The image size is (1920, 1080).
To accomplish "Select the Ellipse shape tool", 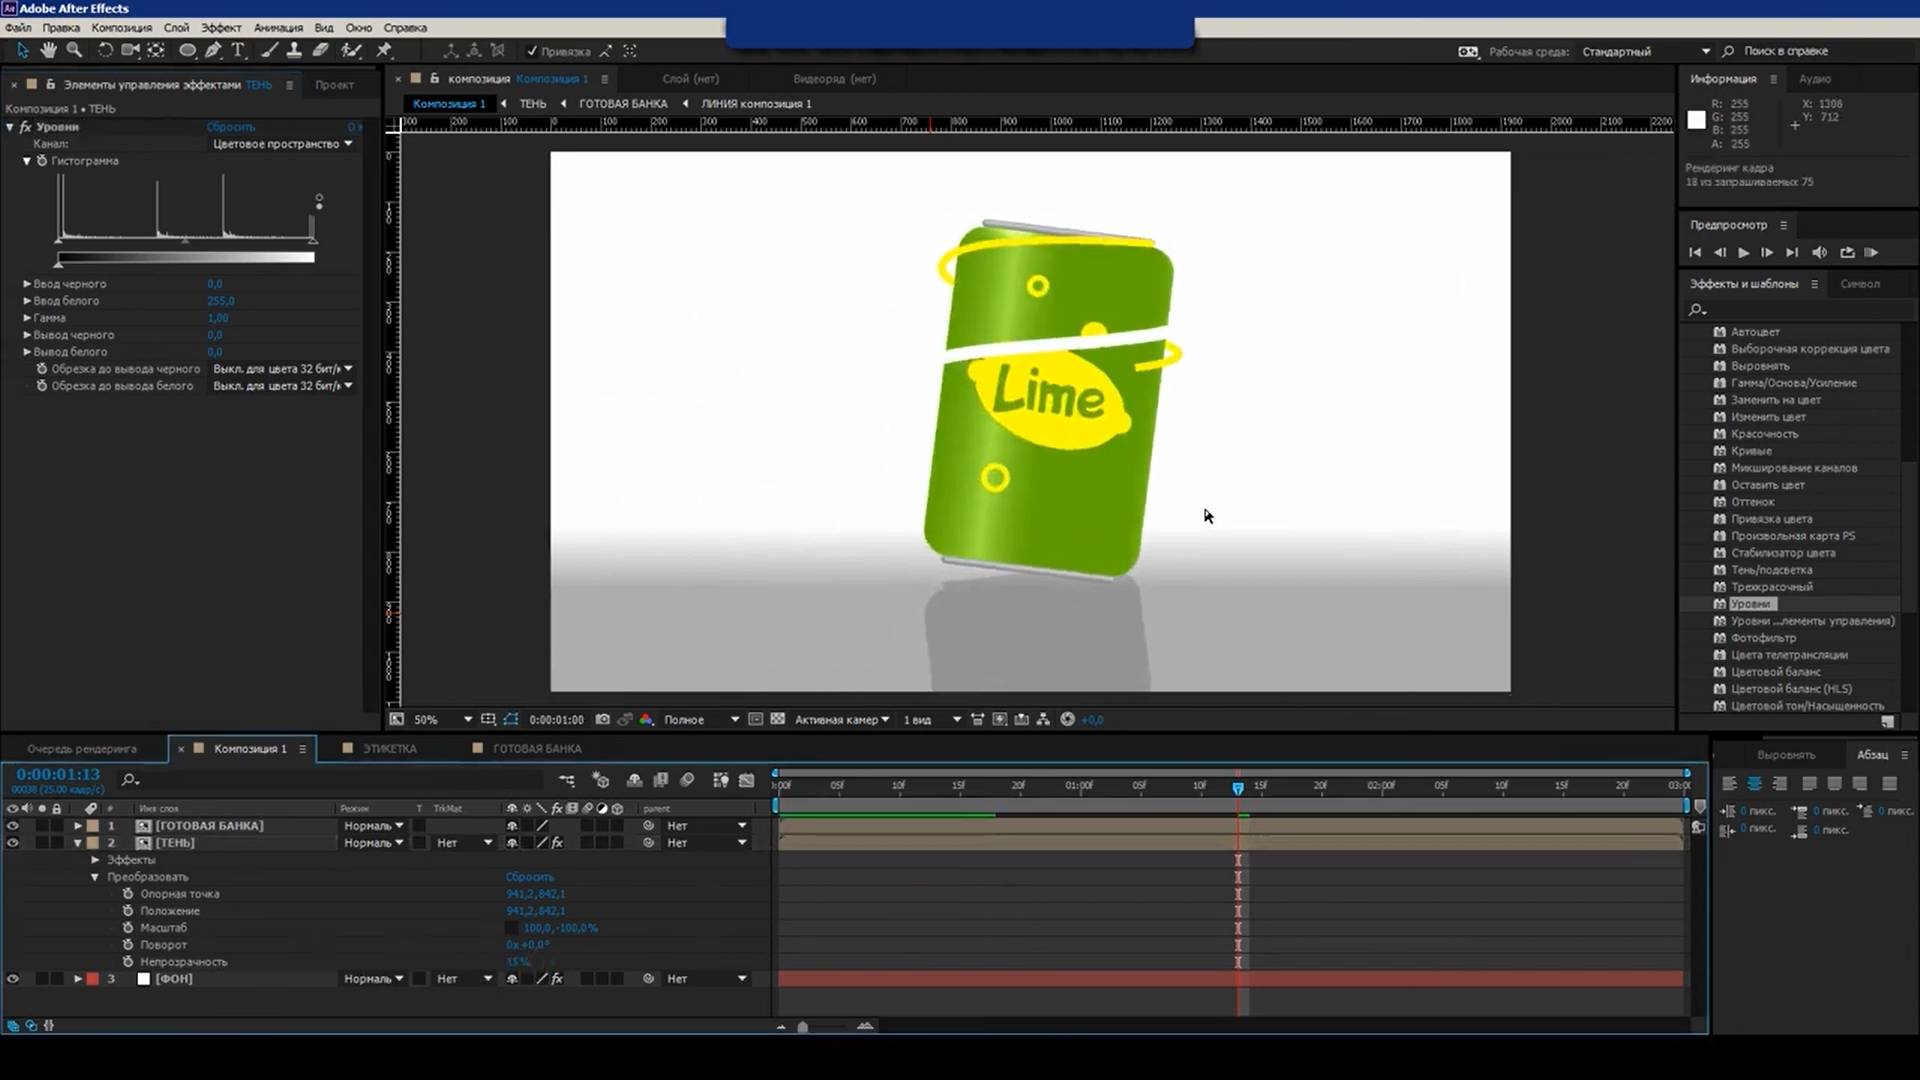I will pos(187,50).
